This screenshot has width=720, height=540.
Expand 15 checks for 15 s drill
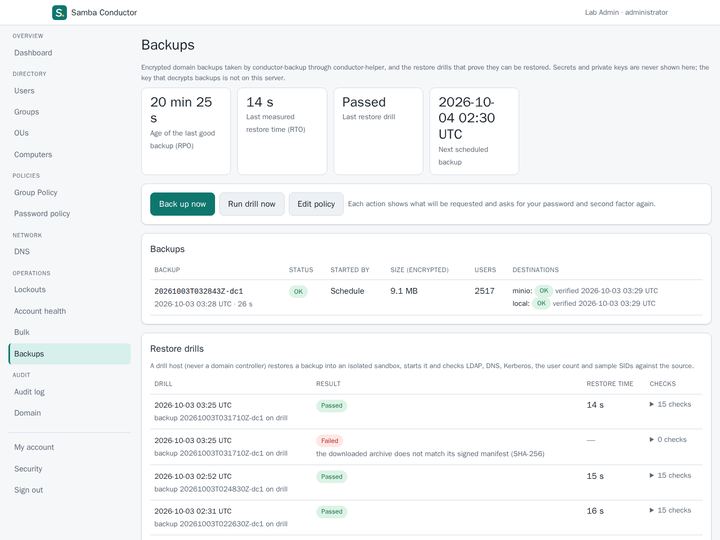[x=670, y=475]
